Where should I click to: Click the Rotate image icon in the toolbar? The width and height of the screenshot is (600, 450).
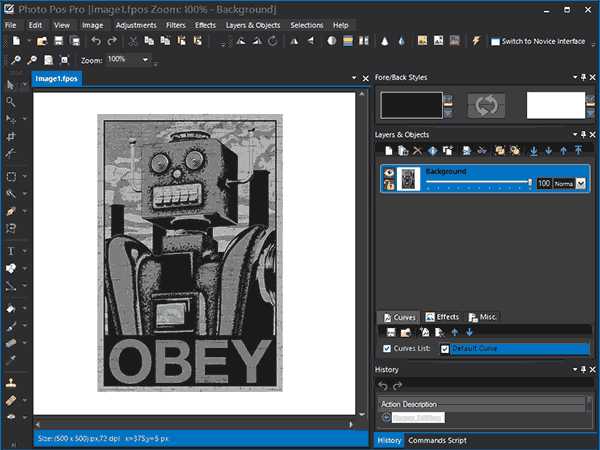point(272,41)
